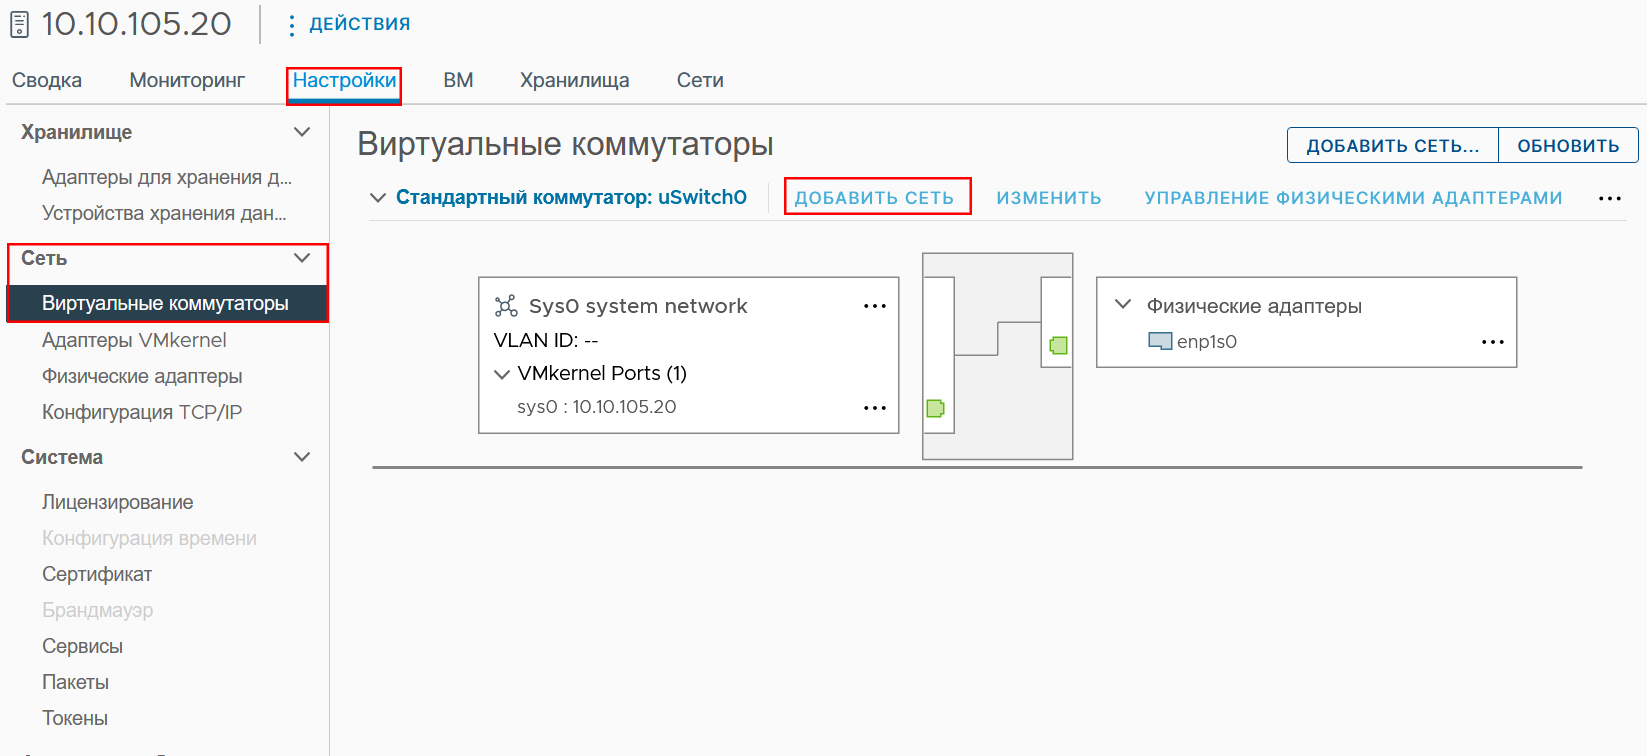Open the Настройки tab
Image resolution: width=1647 pixels, height=756 pixels.
click(x=344, y=80)
